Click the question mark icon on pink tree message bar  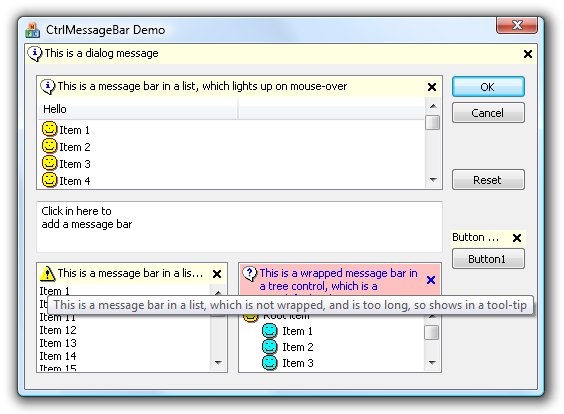tap(250, 274)
